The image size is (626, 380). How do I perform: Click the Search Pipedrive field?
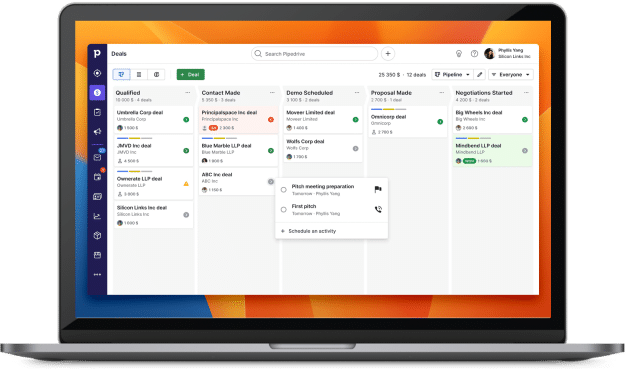click(x=314, y=53)
